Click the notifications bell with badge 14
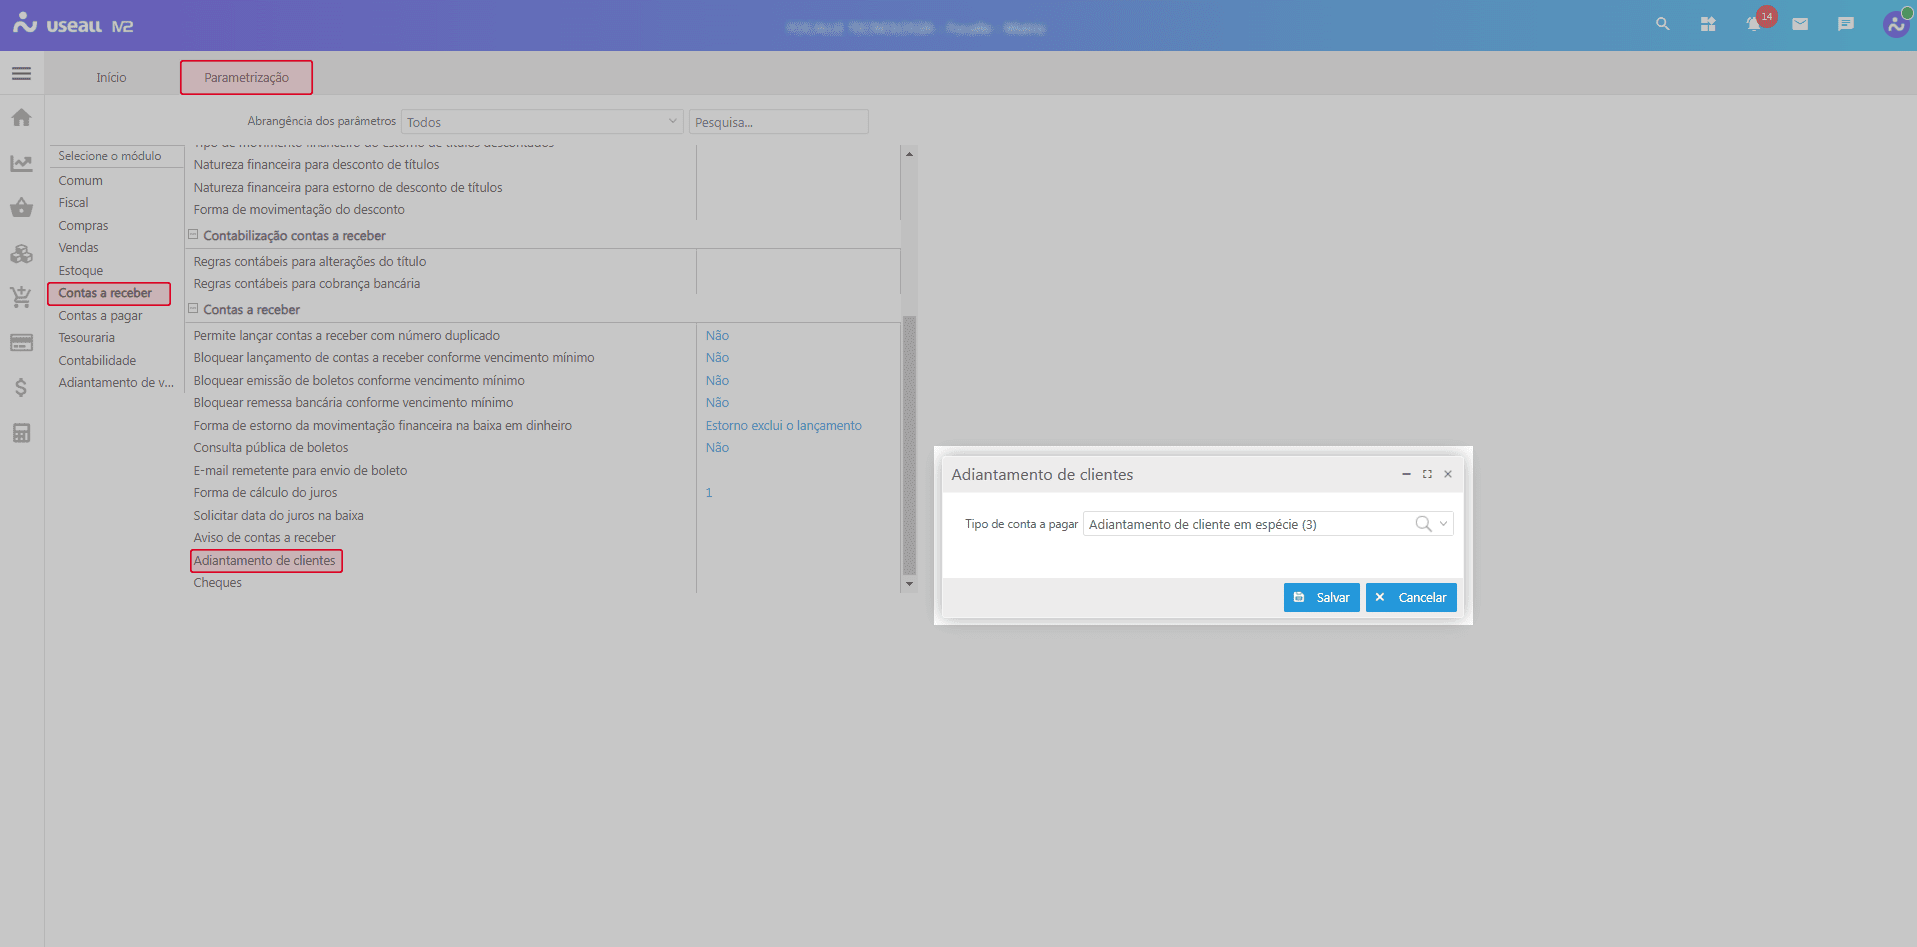Screen dimensions: 1917x947 coord(1754,24)
